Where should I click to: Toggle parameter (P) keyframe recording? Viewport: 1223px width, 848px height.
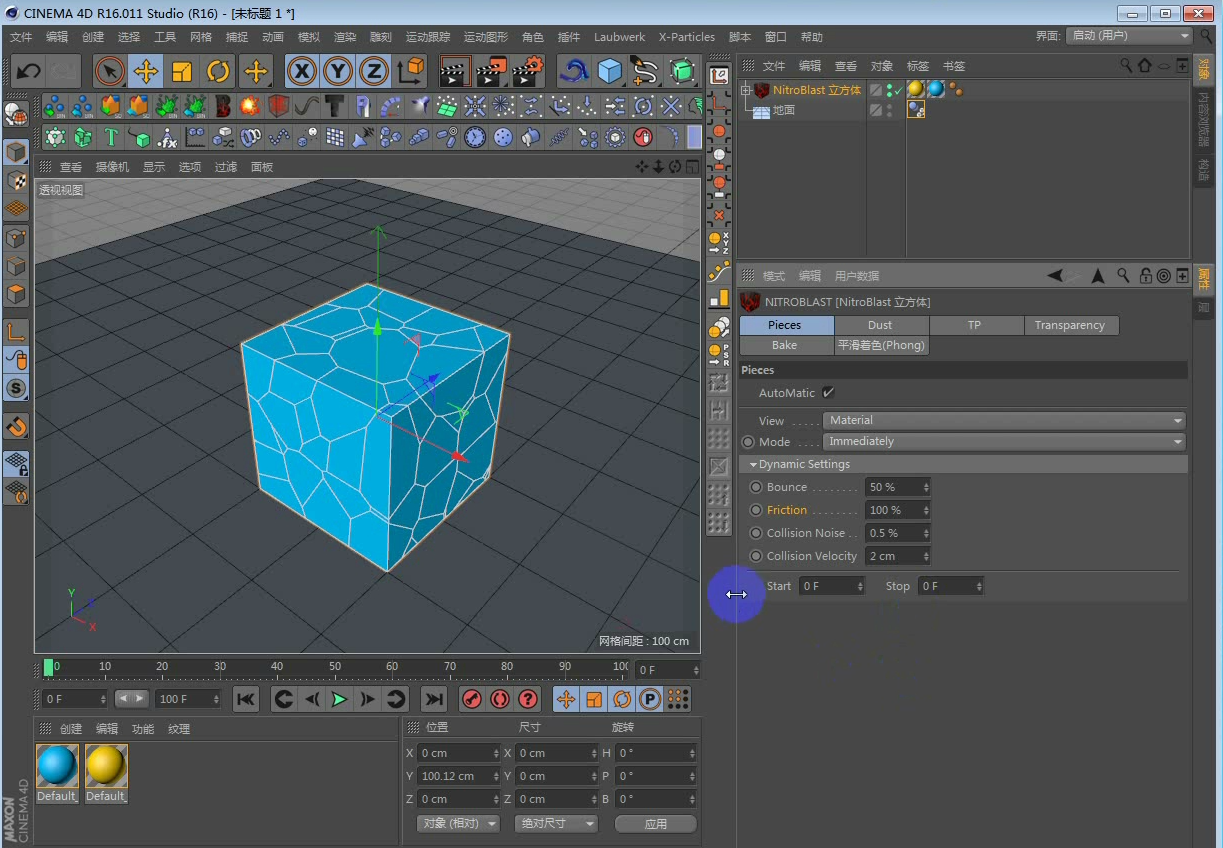coord(650,699)
